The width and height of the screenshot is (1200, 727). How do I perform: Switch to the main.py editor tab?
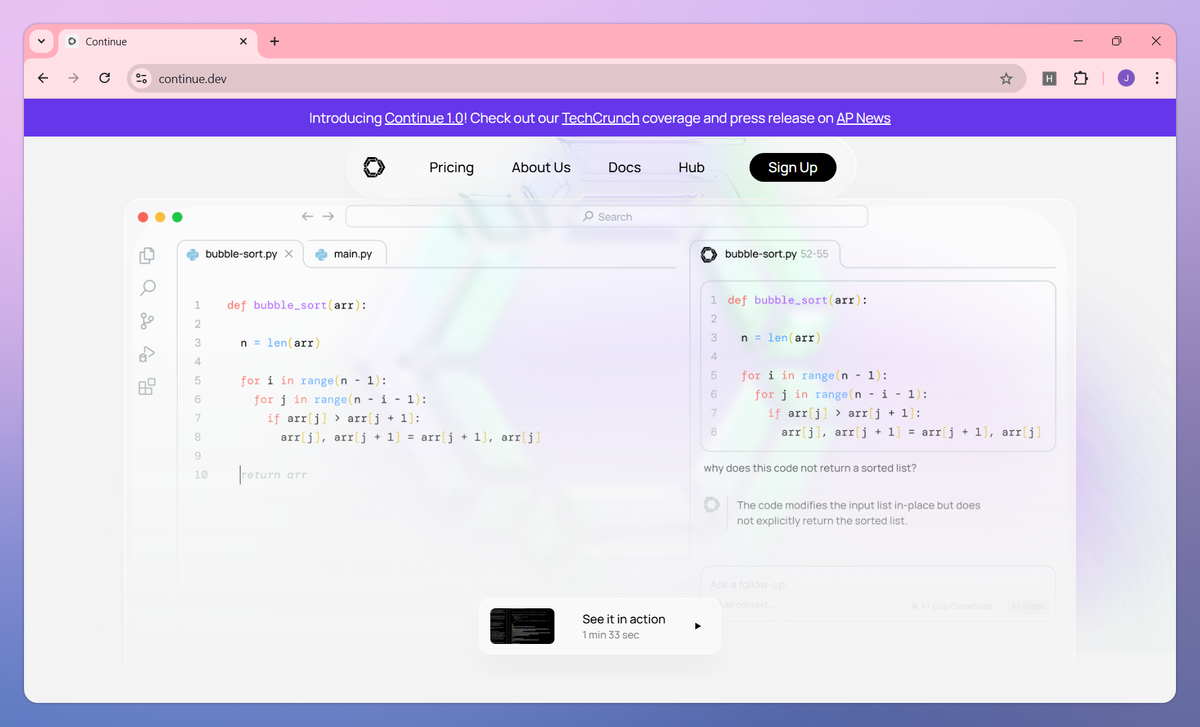[344, 254]
